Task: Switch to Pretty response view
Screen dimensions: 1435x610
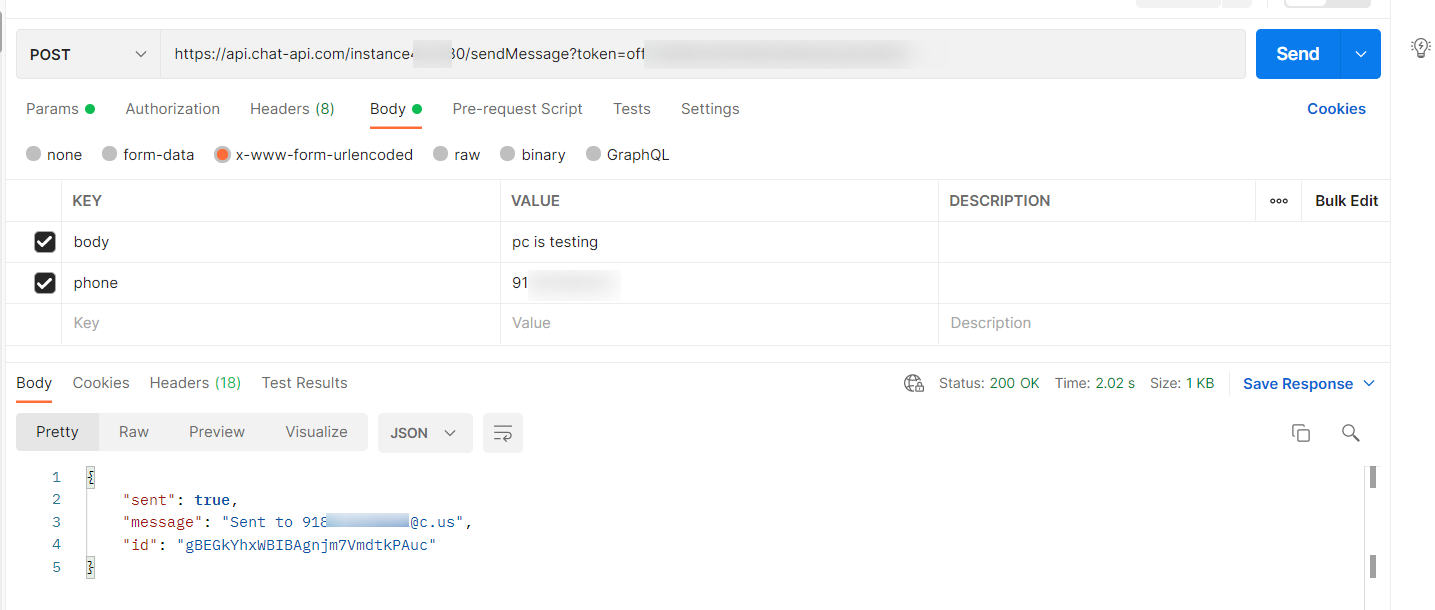Action: tap(57, 432)
